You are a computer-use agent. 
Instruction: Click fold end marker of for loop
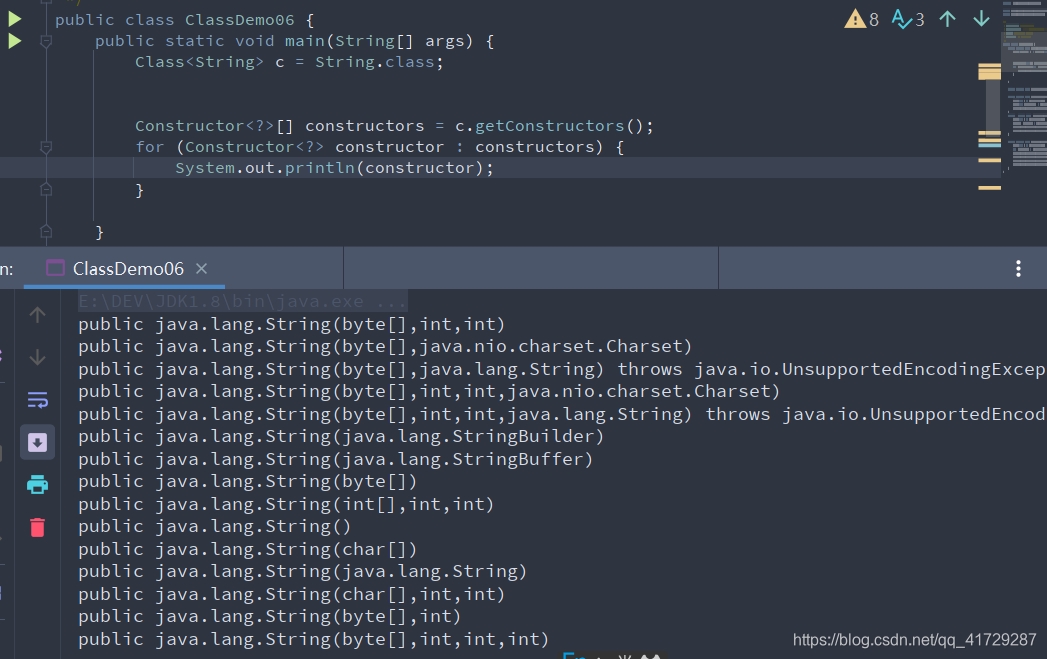pyautogui.click(x=46, y=190)
